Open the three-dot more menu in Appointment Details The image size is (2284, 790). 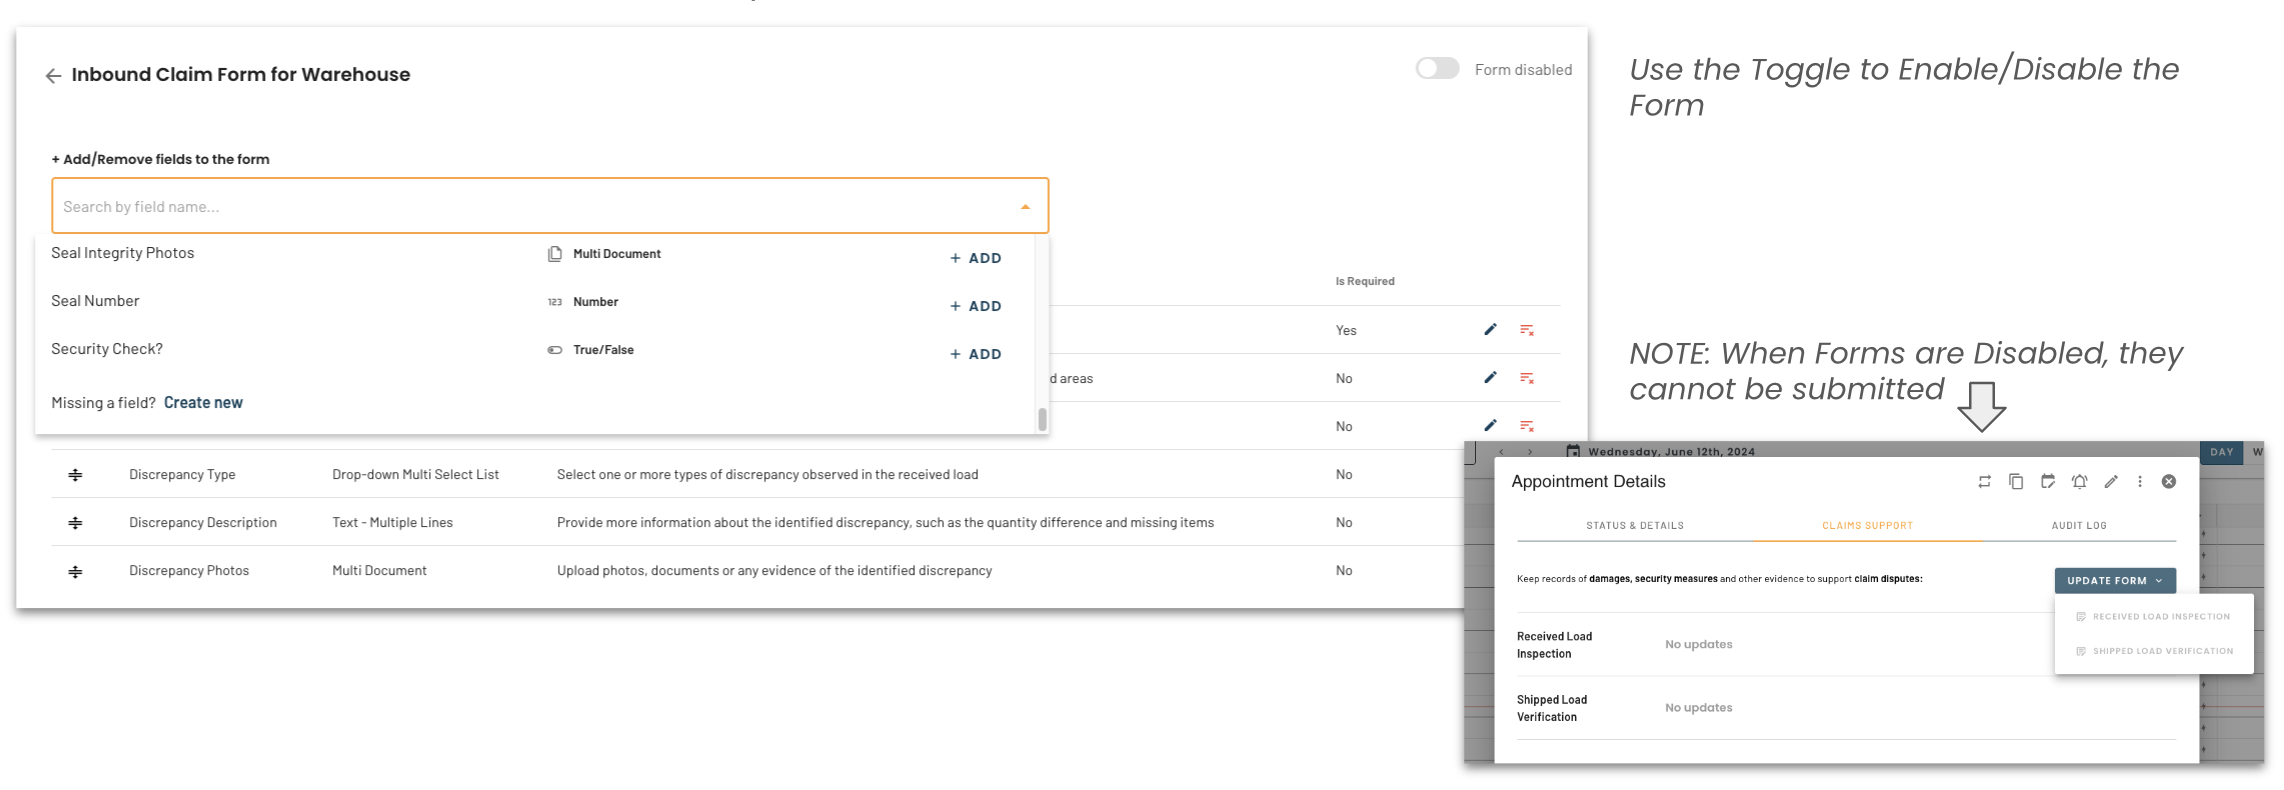pos(2140,482)
